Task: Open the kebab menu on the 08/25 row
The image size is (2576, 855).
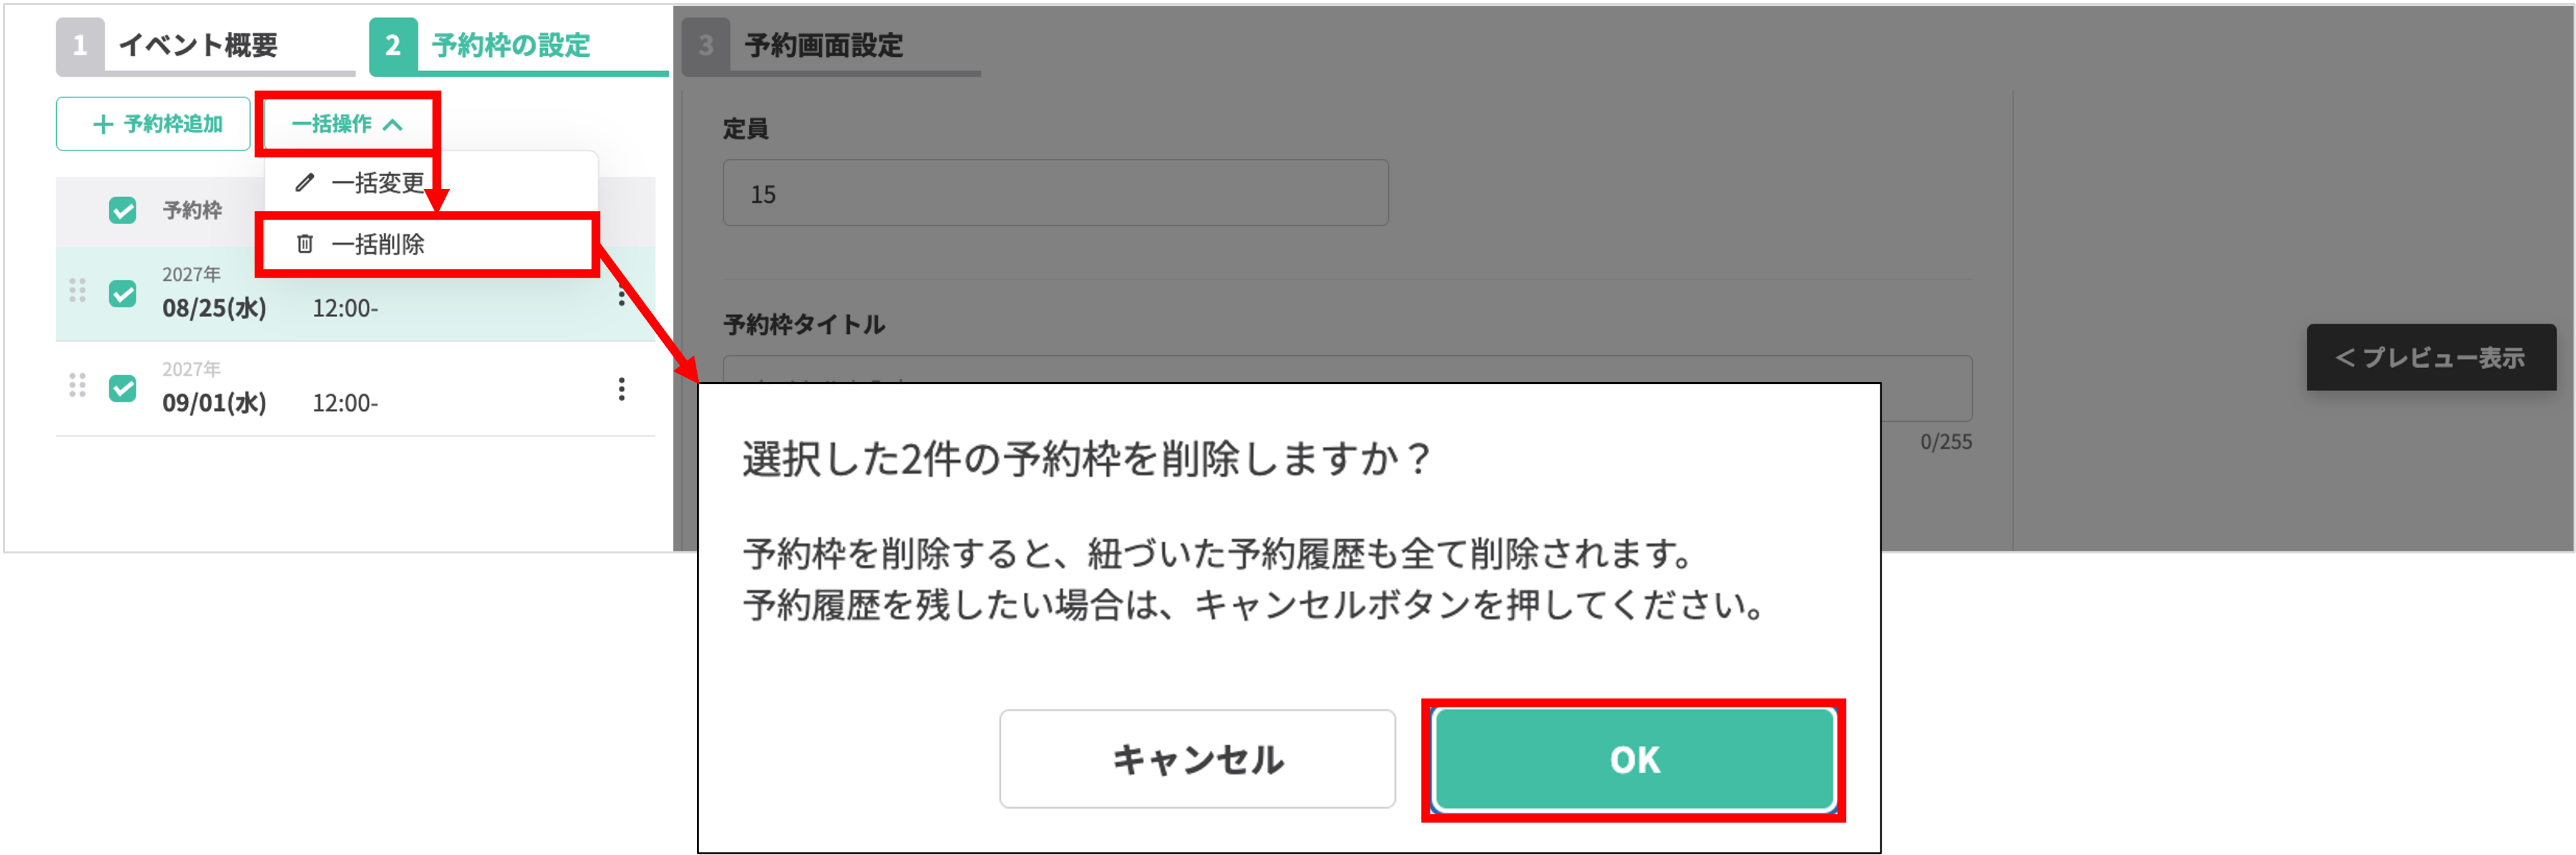Action: (622, 295)
